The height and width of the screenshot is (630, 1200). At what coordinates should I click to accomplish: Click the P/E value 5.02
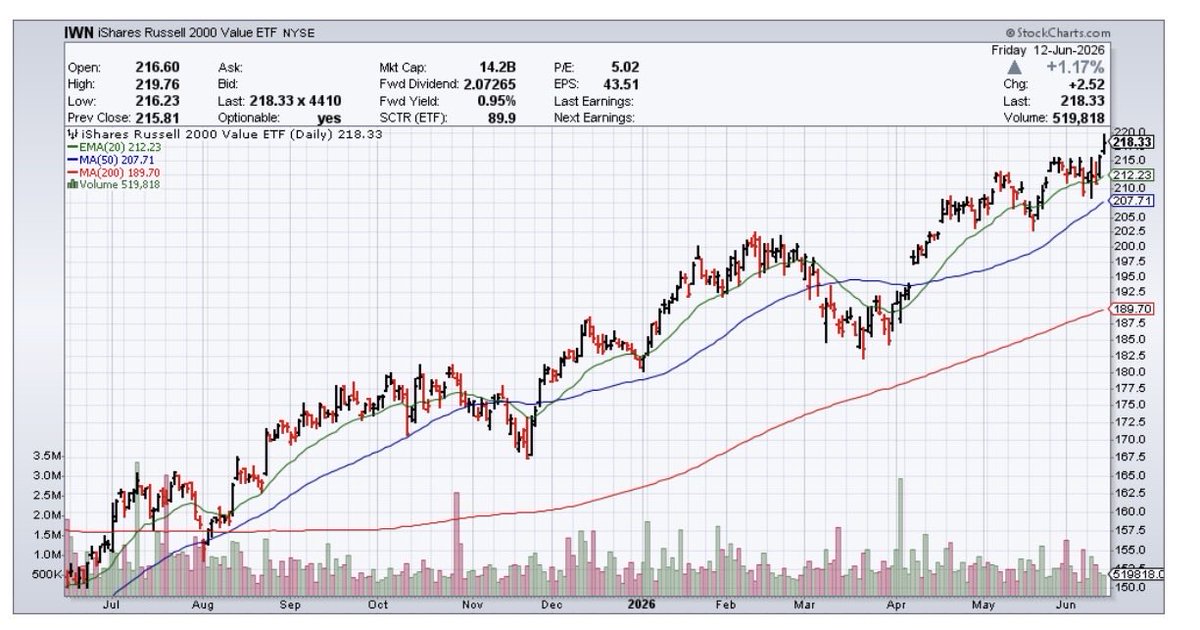point(625,67)
